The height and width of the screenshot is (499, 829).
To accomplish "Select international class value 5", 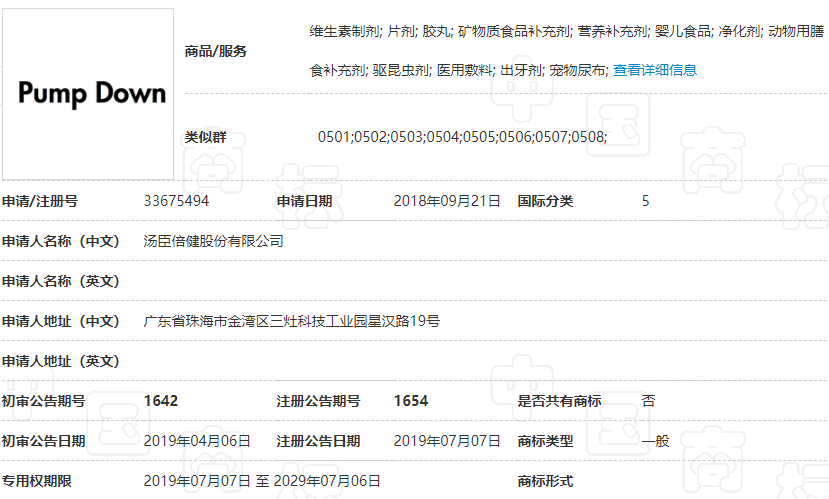I will 646,201.
